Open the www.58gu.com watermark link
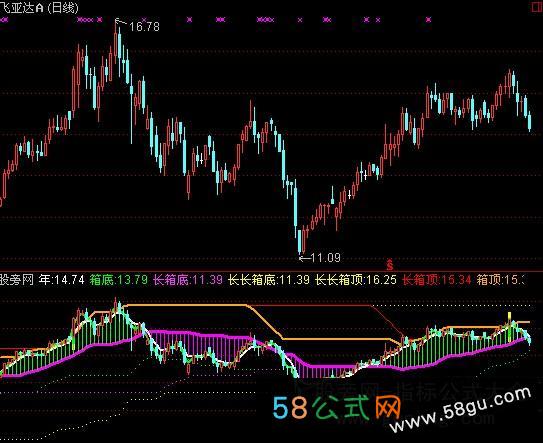543x443 pixels. tap(460, 409)
